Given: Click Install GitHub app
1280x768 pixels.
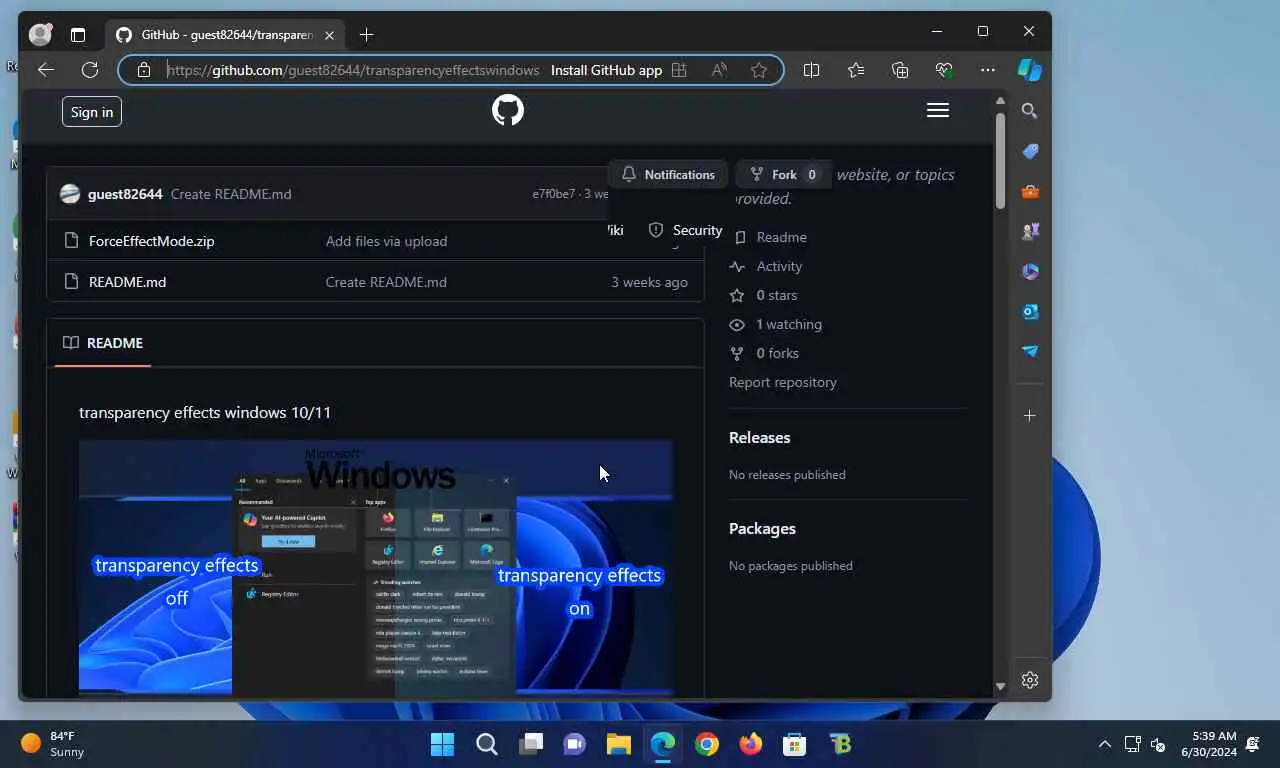Looking at the screenshot, I should 606,70.
